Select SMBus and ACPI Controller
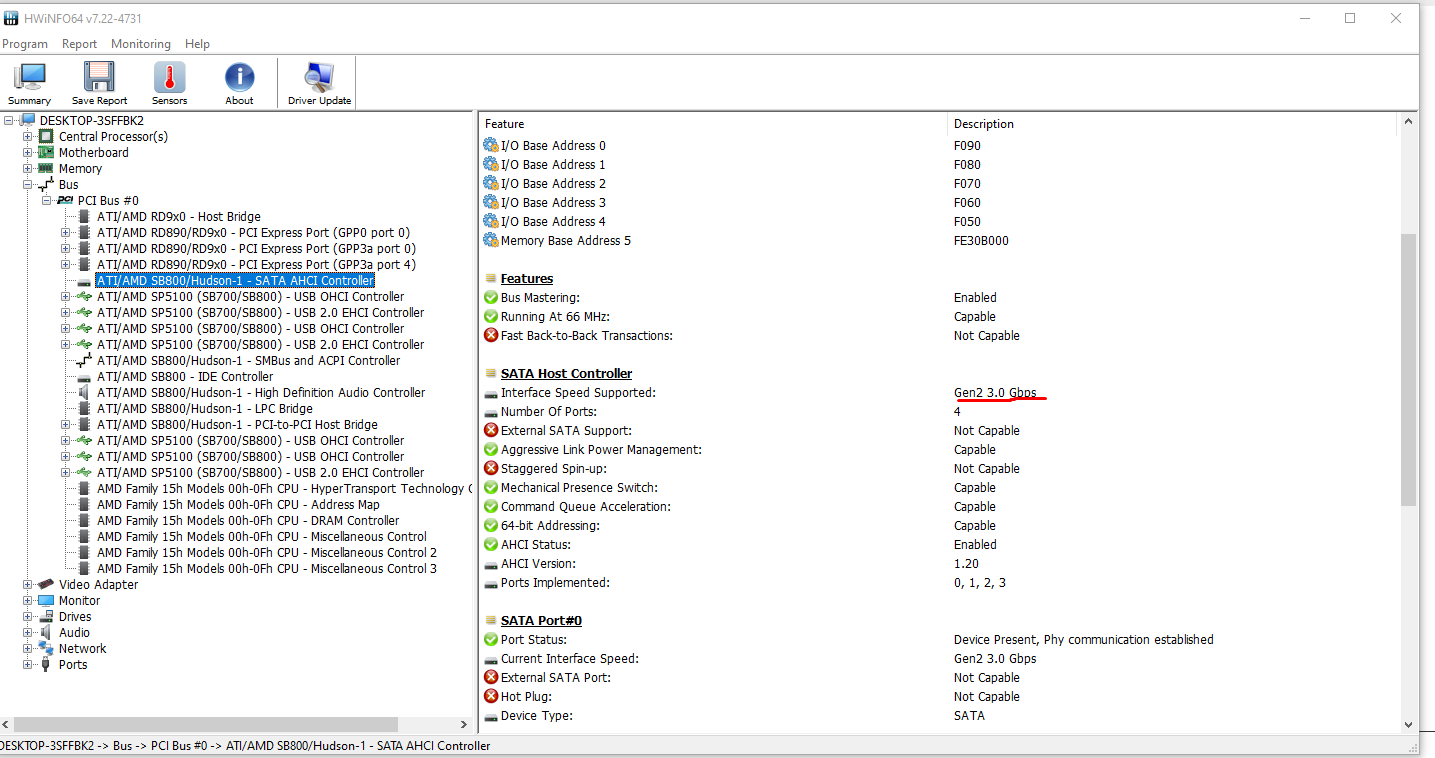 pyautogui.click(x=248, y=360)
